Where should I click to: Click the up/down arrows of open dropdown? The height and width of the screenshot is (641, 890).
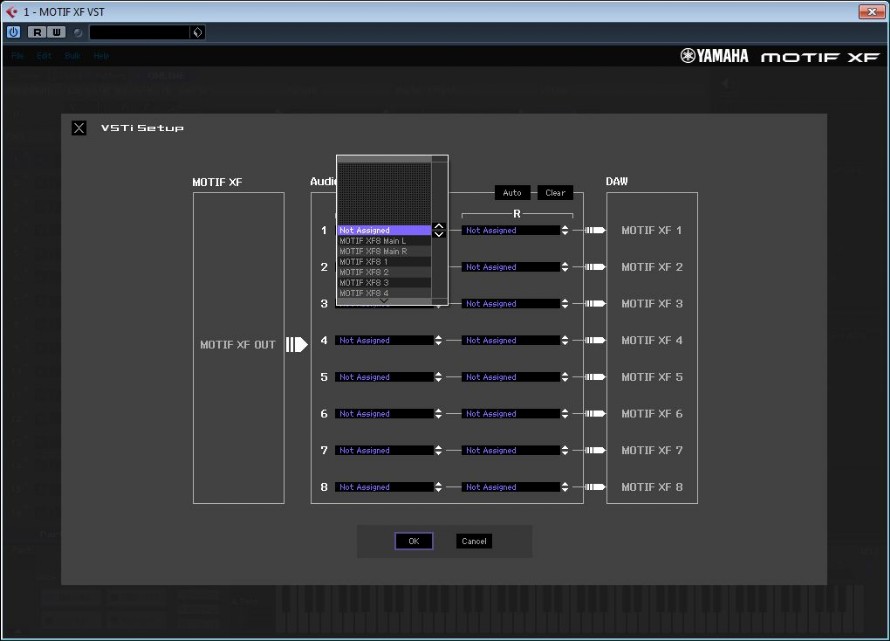438,230
